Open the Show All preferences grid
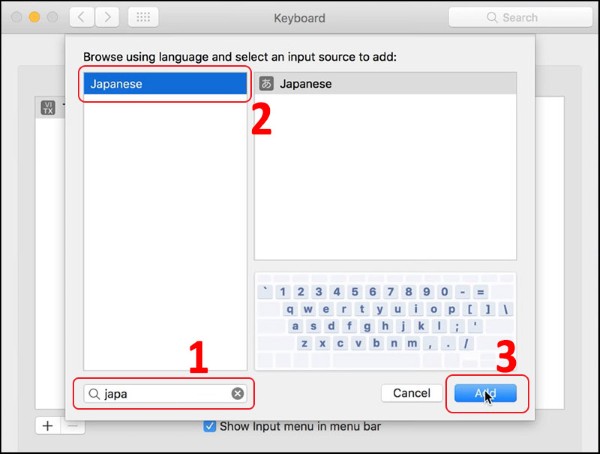 tap(143, 18)
